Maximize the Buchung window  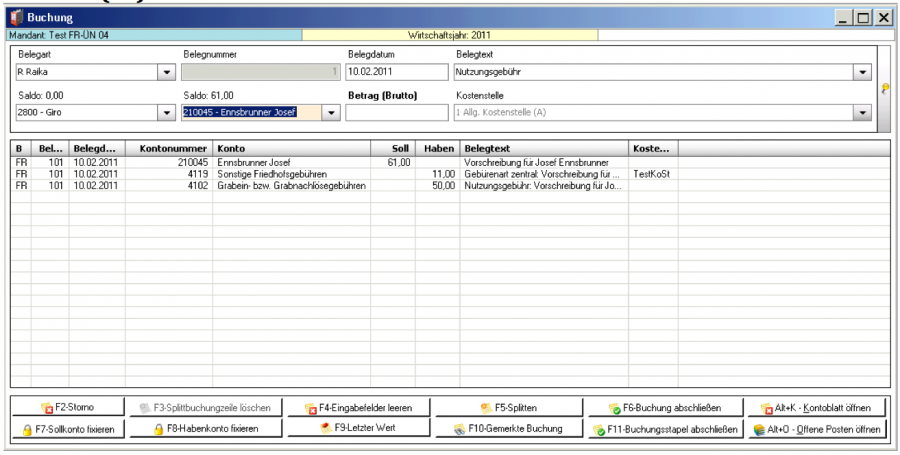tap(863, 18)
